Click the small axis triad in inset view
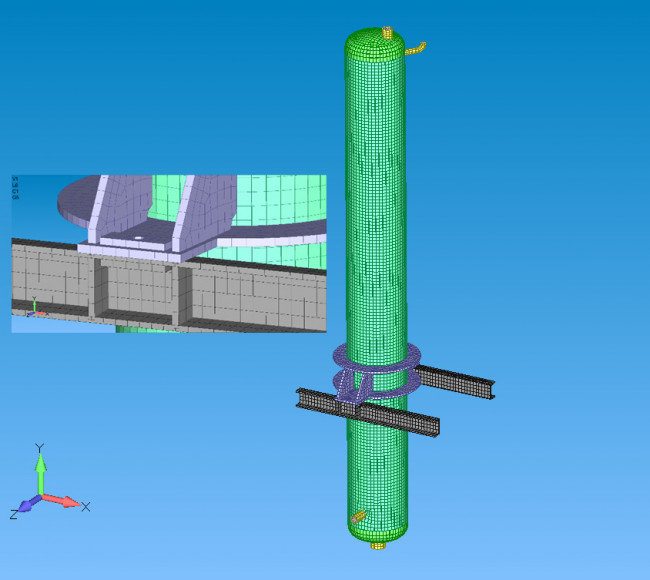The image size is (650, 580). point(33,309)
